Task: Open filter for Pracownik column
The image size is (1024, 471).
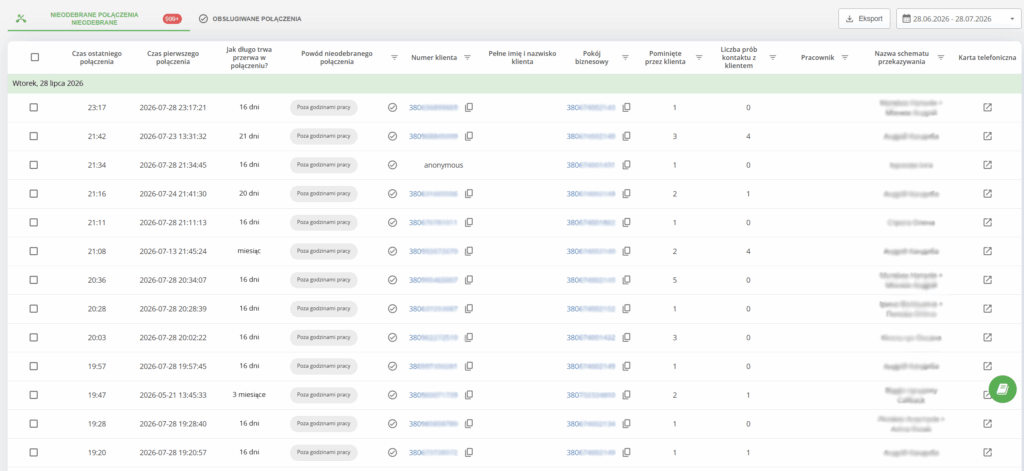Action: [x=845, y=57]
